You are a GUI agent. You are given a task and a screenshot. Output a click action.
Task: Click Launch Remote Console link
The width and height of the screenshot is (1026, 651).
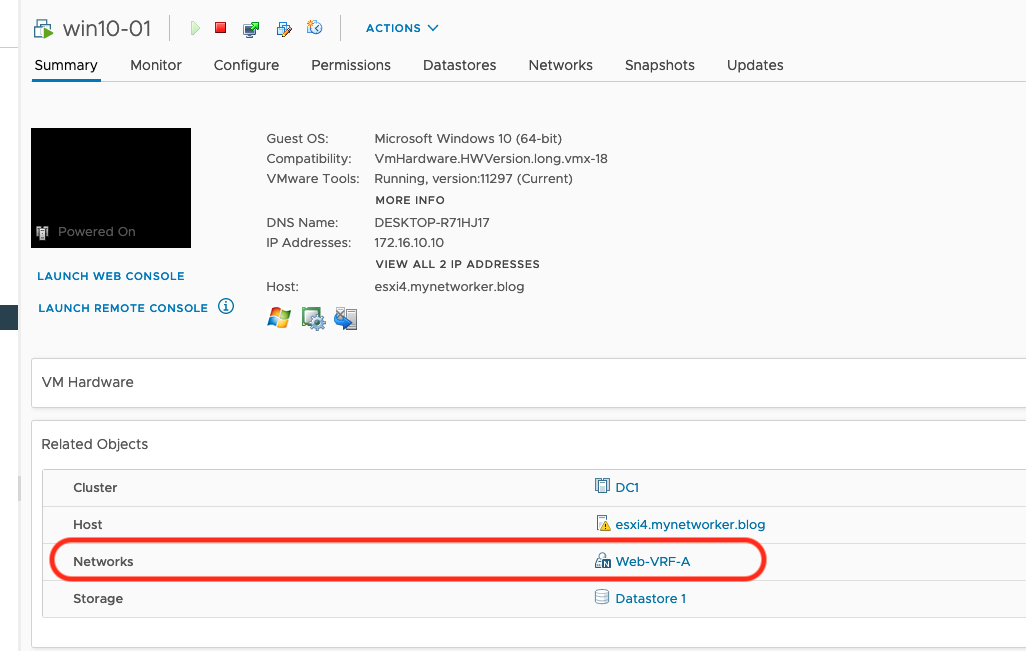pyautogui.click(x=123, y=308)
